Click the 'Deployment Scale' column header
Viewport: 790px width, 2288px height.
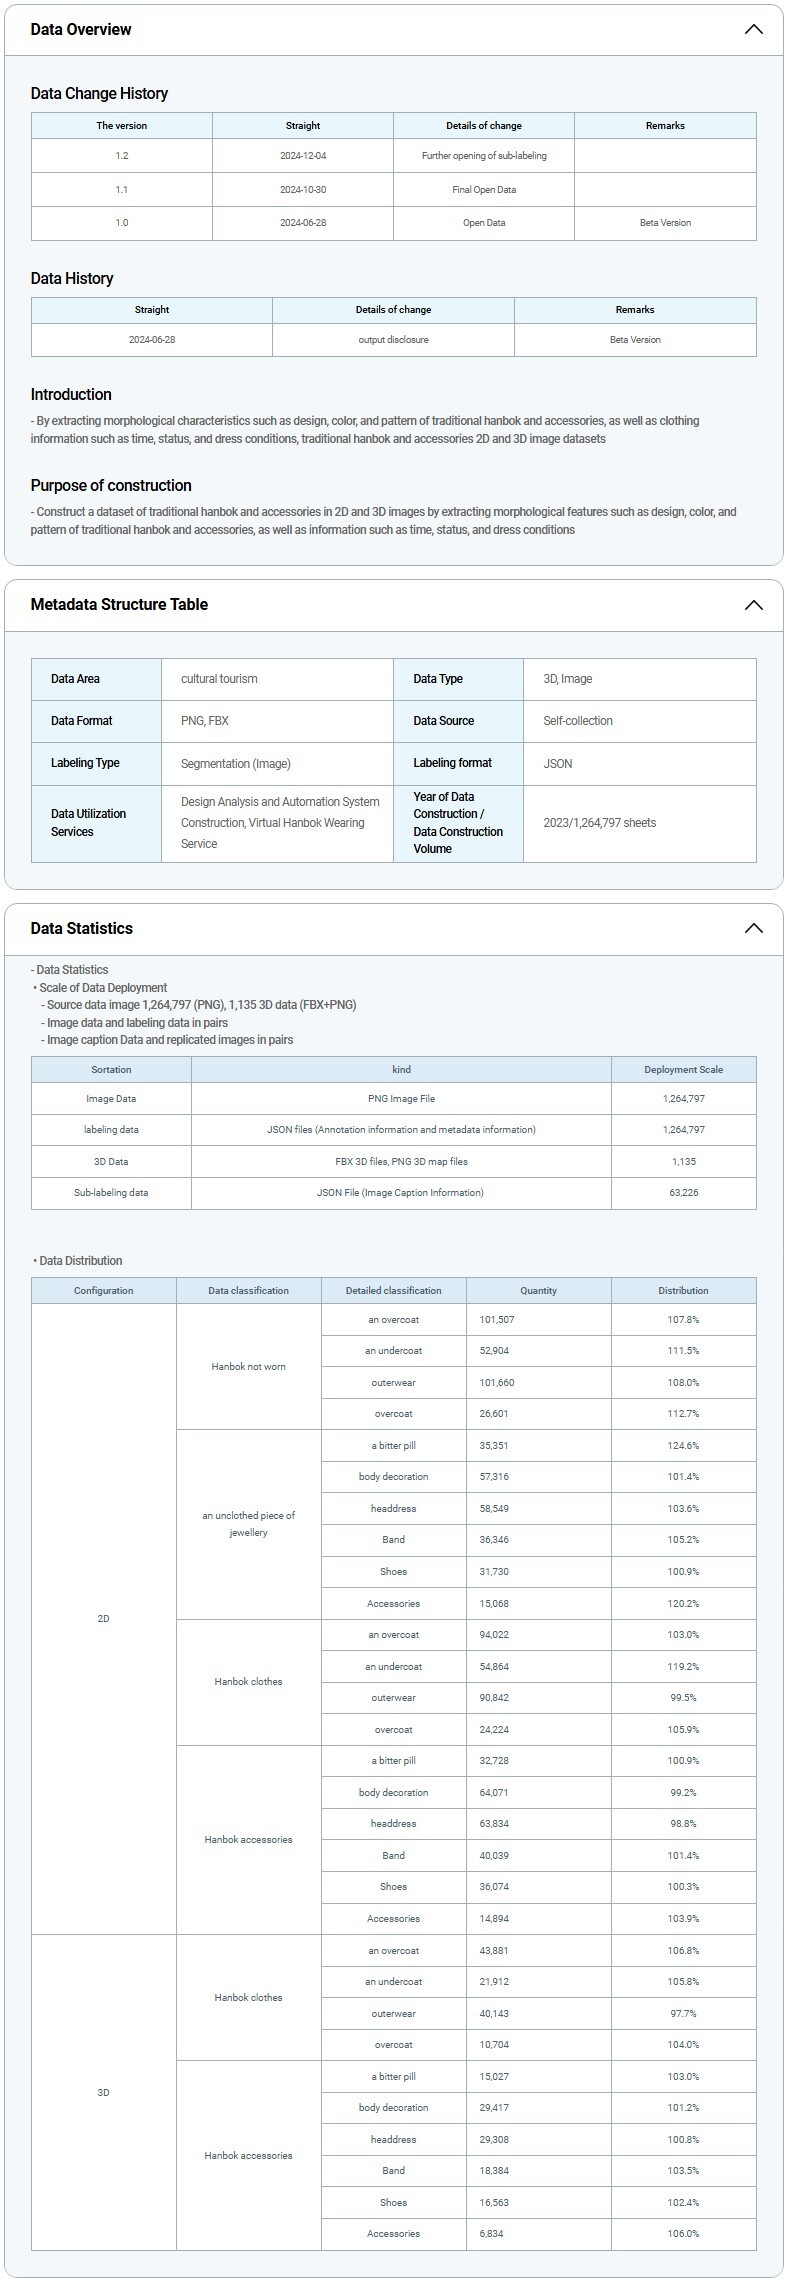coord(683,1070)
